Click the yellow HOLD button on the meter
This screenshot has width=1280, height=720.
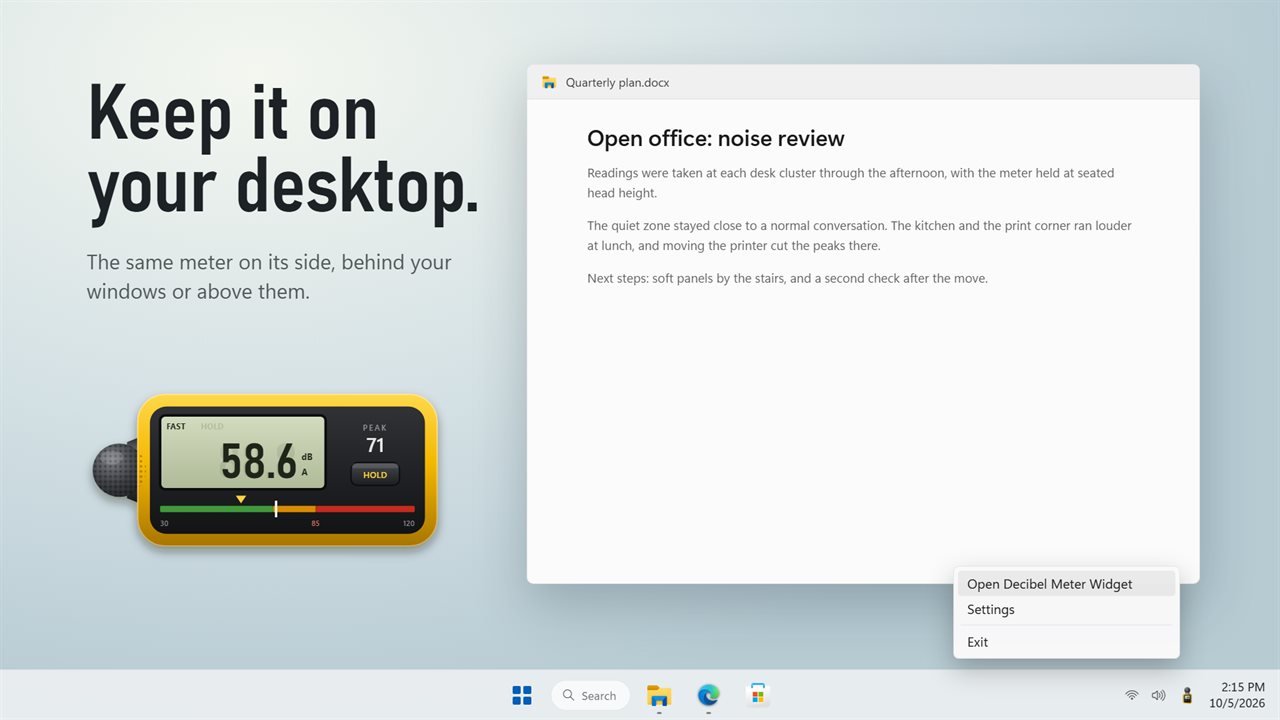pyautogui.click(x=375, y=475)
